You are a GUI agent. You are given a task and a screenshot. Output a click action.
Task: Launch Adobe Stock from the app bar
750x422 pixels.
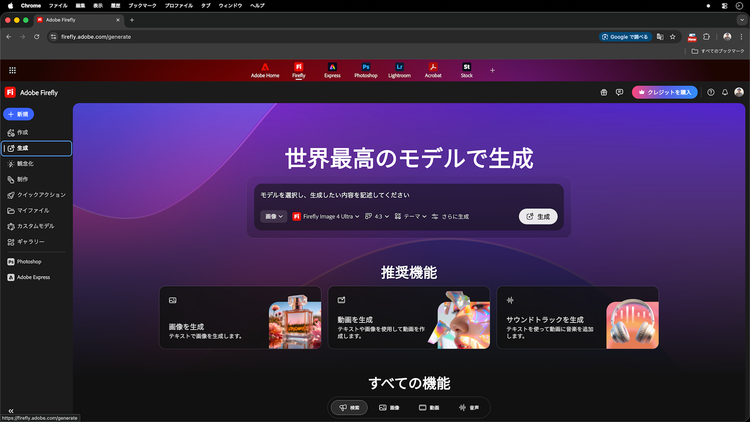coord(466,69)
